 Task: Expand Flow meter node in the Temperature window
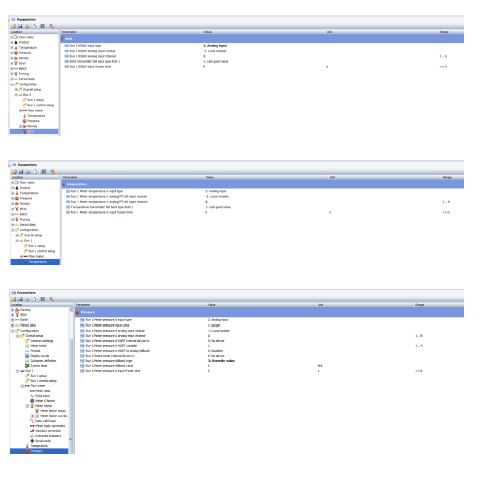[x=21, y=256]
